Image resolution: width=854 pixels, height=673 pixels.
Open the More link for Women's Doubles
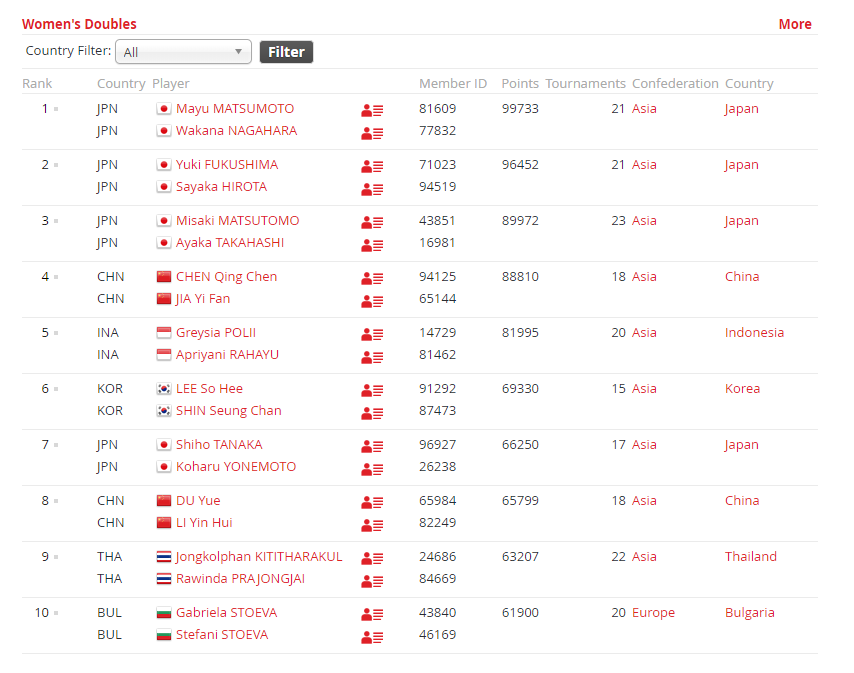(795, 24)
